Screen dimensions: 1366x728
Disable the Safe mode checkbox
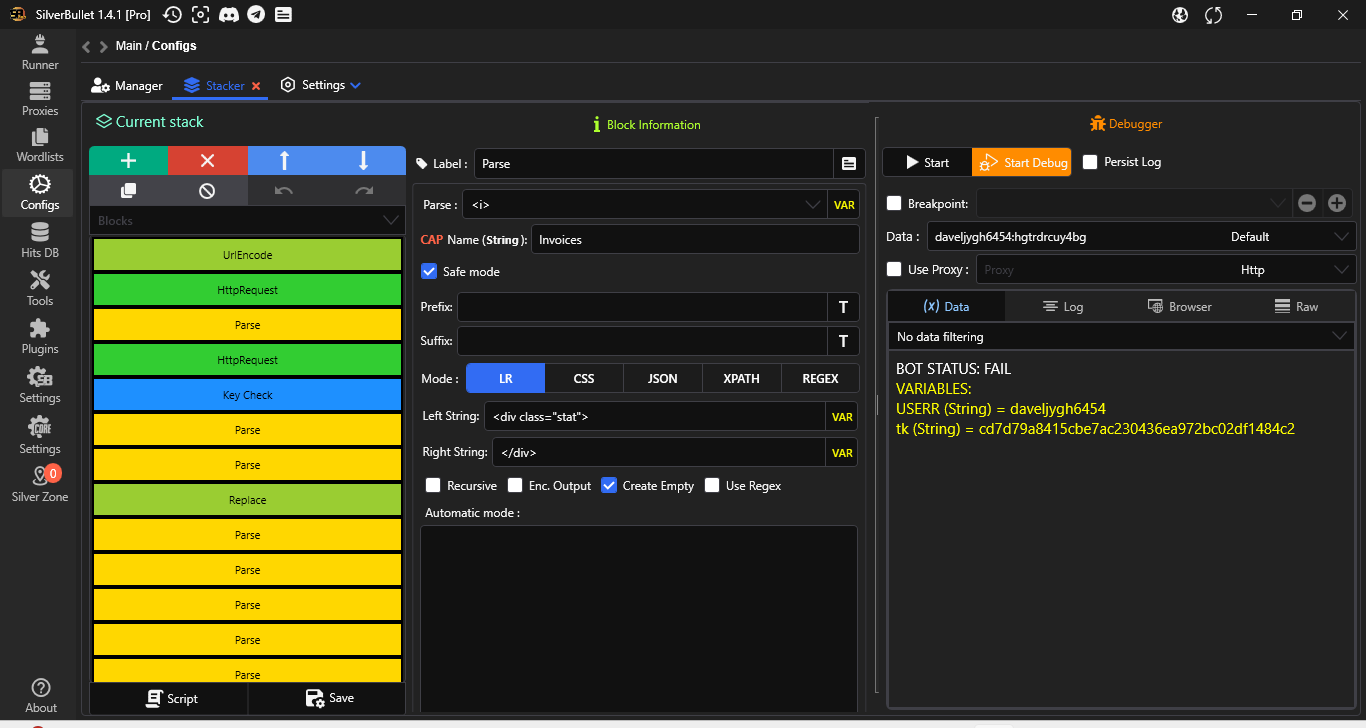tap(430, 271)
